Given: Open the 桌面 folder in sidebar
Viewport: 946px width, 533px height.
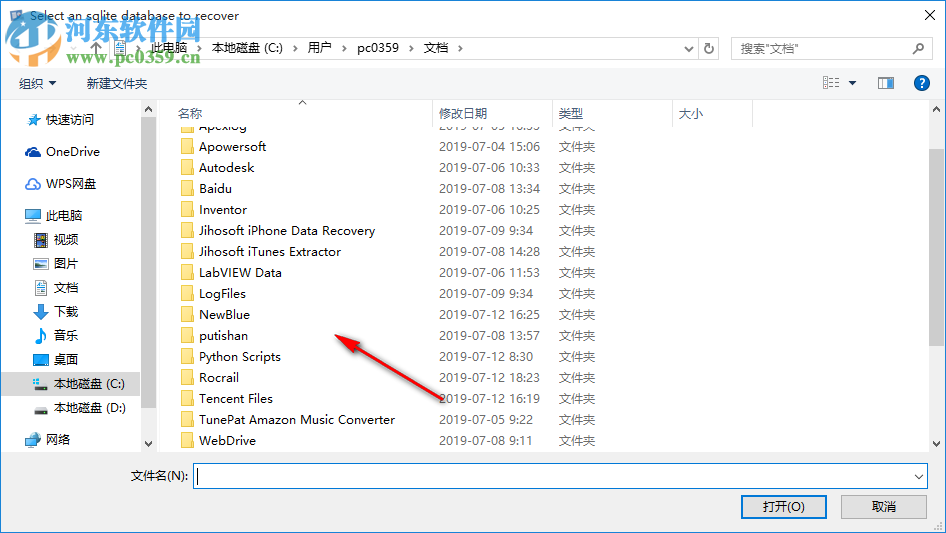Looking at the screenshot, I should pos(65,360).
